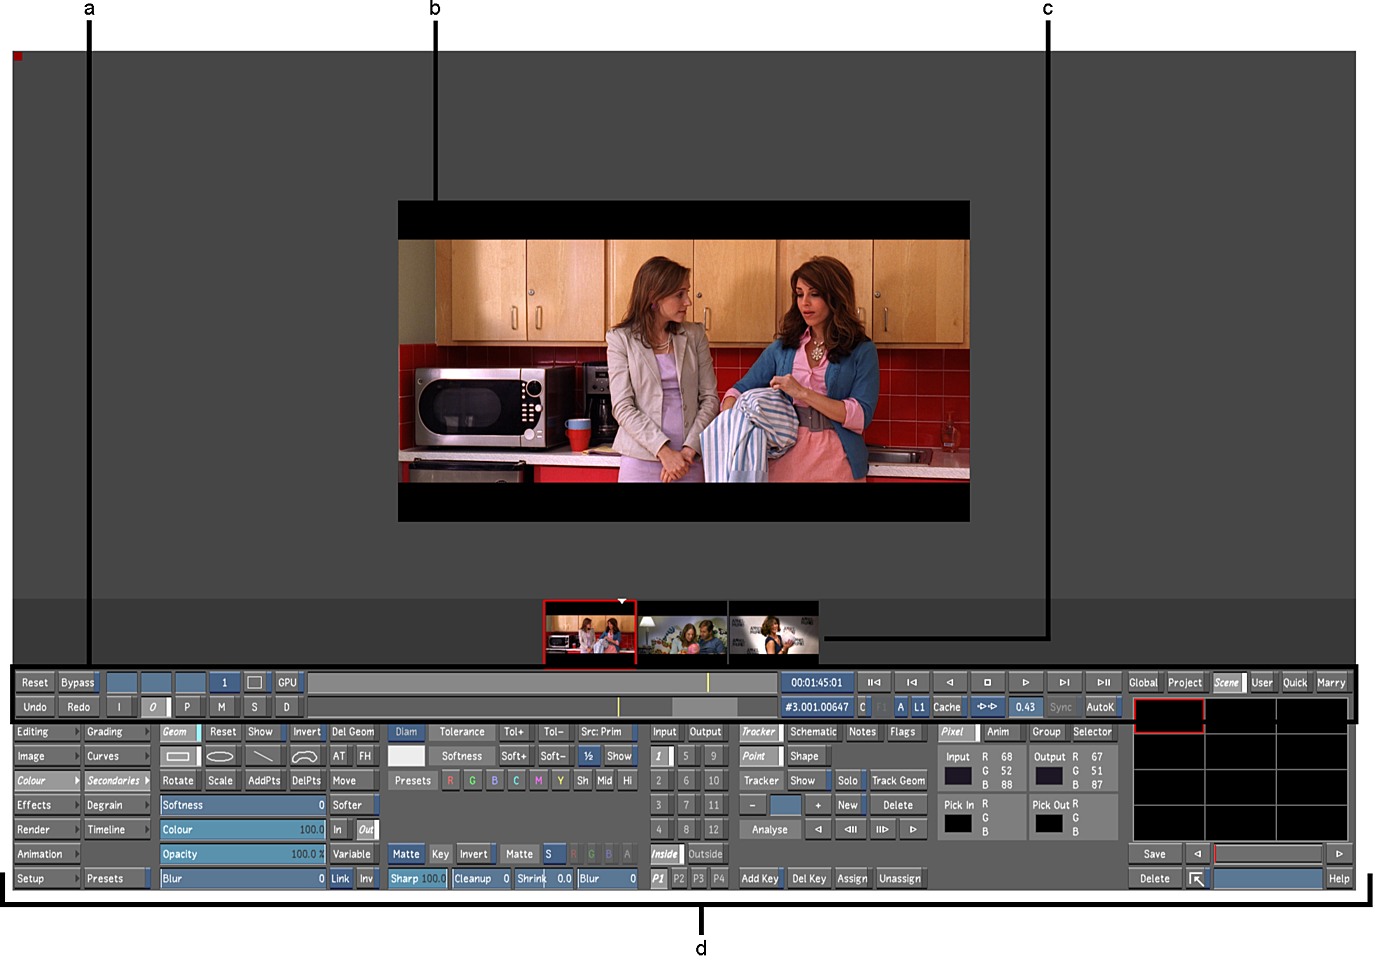1373x956 pixels.
Task: Jump to the start of the timeline
Action: click(874, 682)
